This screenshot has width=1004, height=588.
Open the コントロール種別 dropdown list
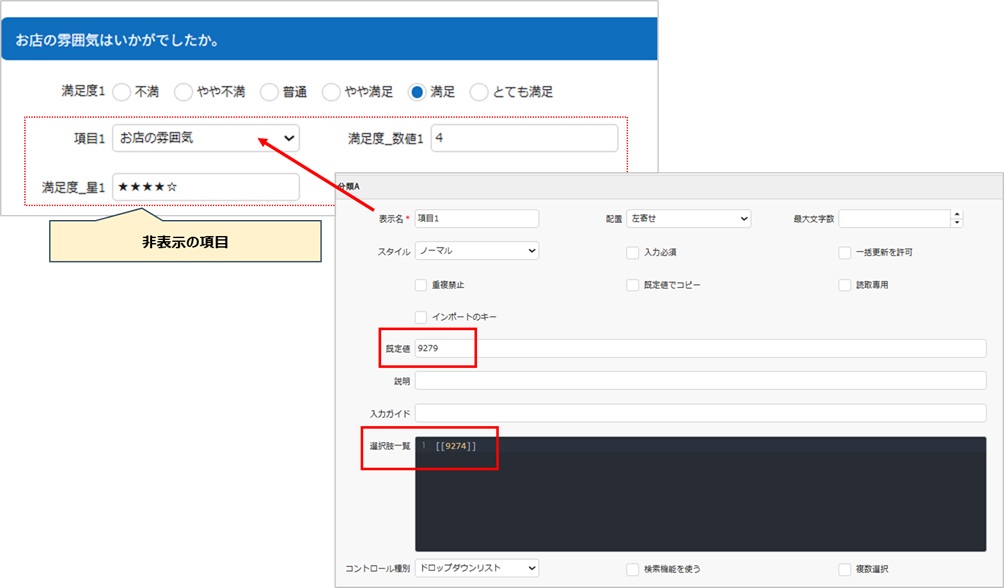click(476, 568)
